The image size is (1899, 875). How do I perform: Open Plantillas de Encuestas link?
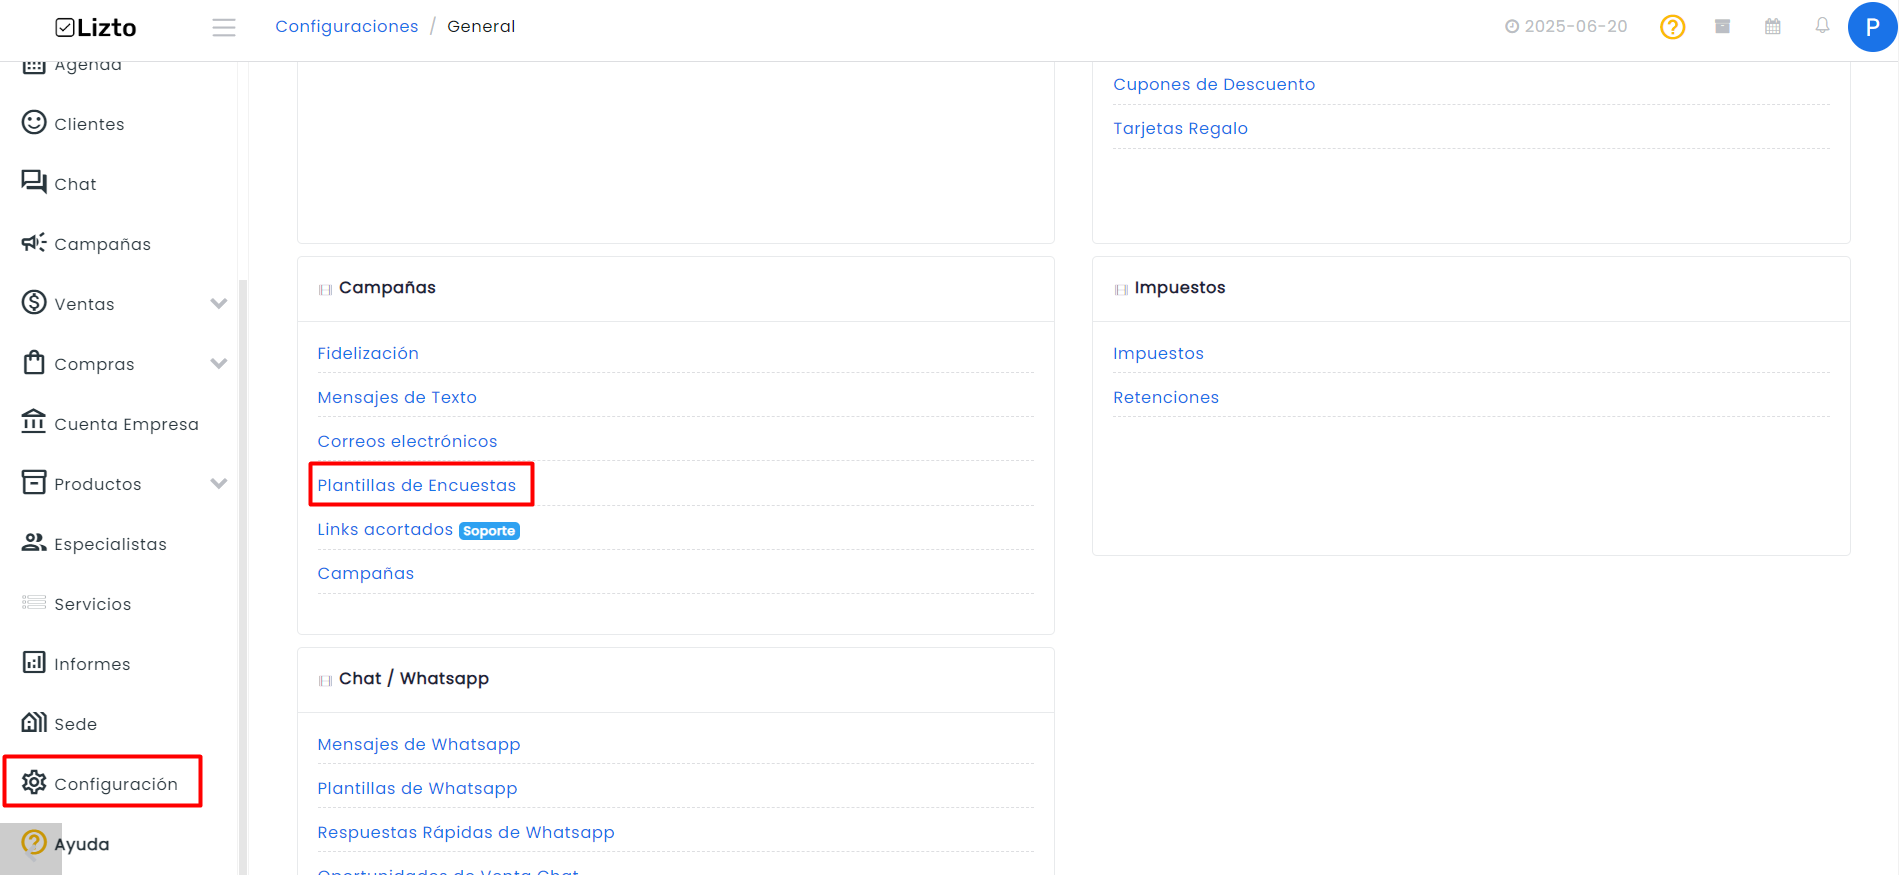tap(417, 485)
